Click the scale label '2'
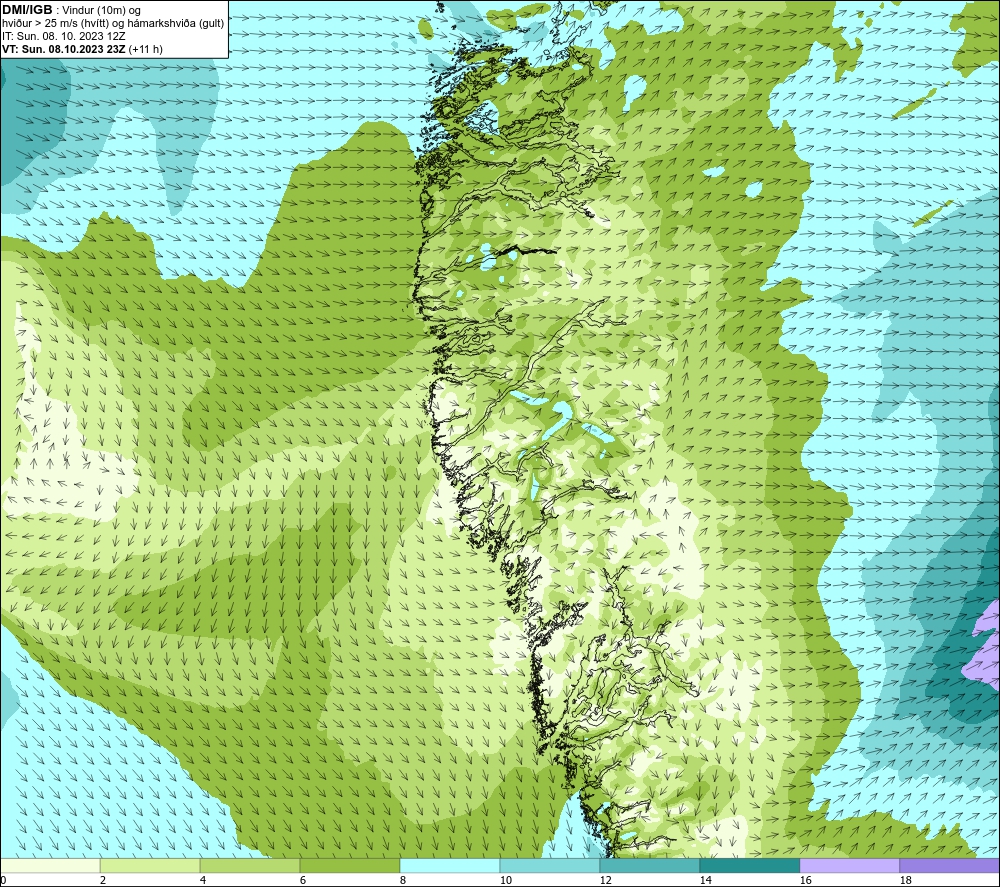The image size is (1000, 887). point(103,881)
